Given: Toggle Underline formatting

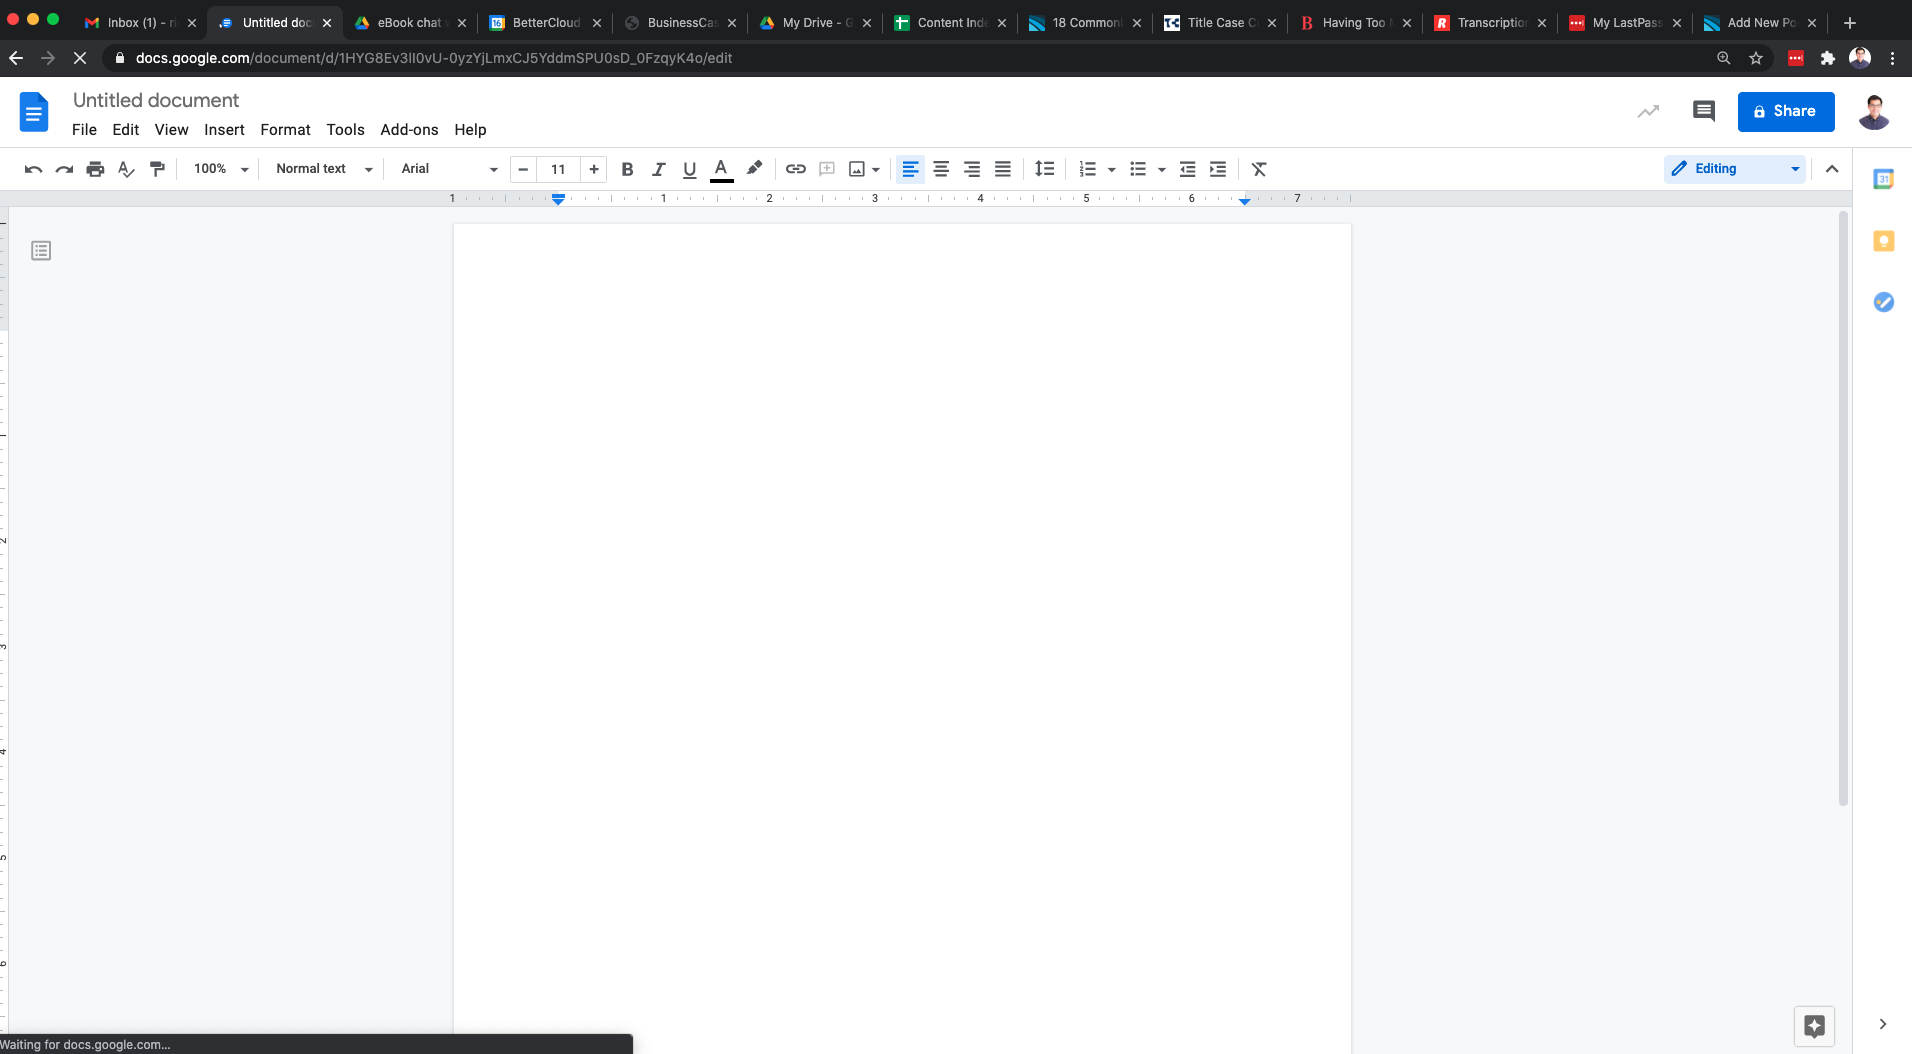Looking at the screenshot, I should tap(689, 169).
